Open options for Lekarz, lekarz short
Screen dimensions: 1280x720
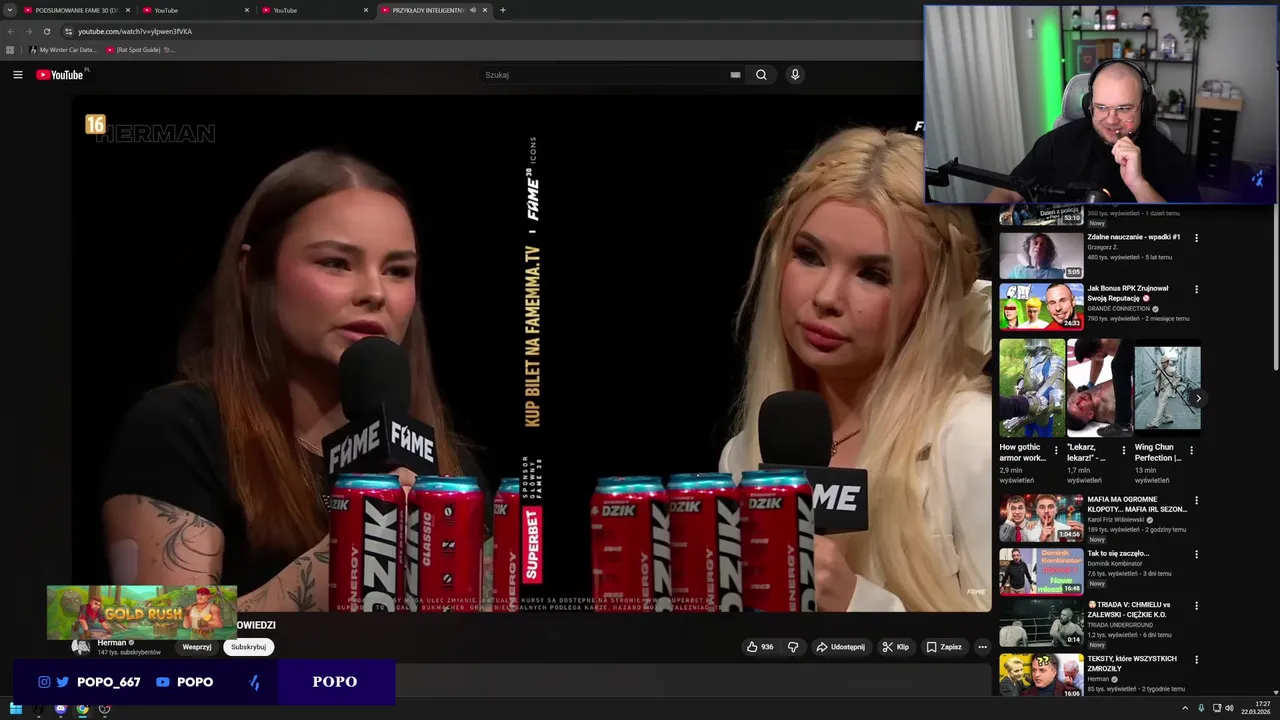1123,450
